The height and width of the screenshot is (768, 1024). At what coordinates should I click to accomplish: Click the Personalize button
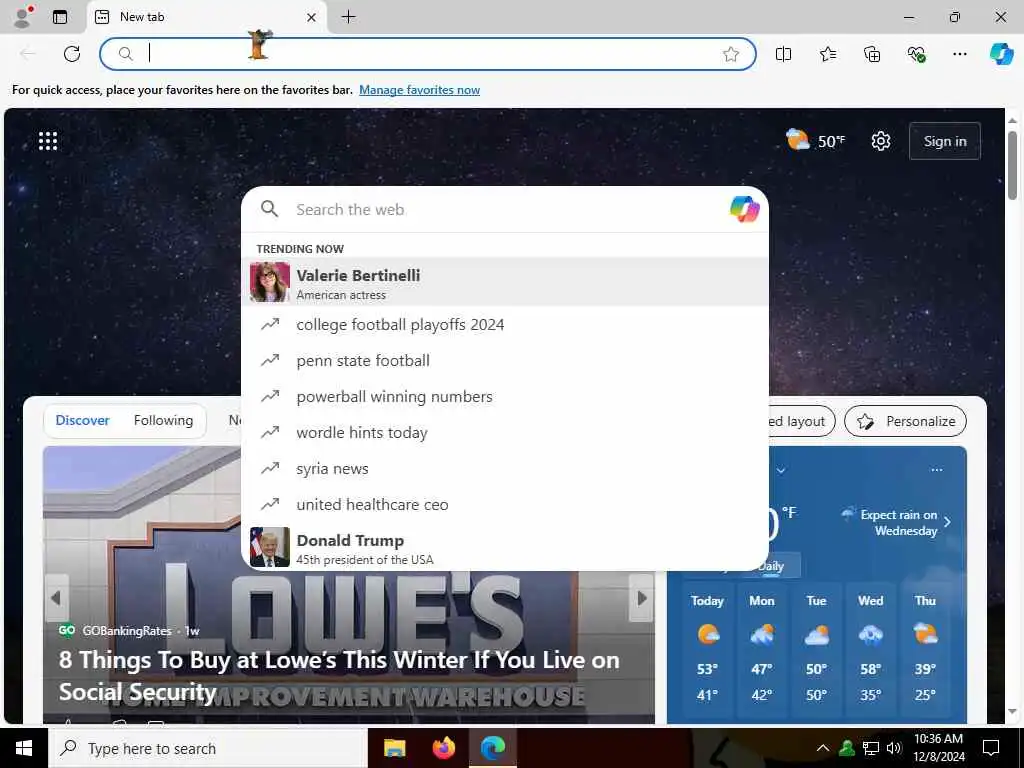(x=905, y=421)
